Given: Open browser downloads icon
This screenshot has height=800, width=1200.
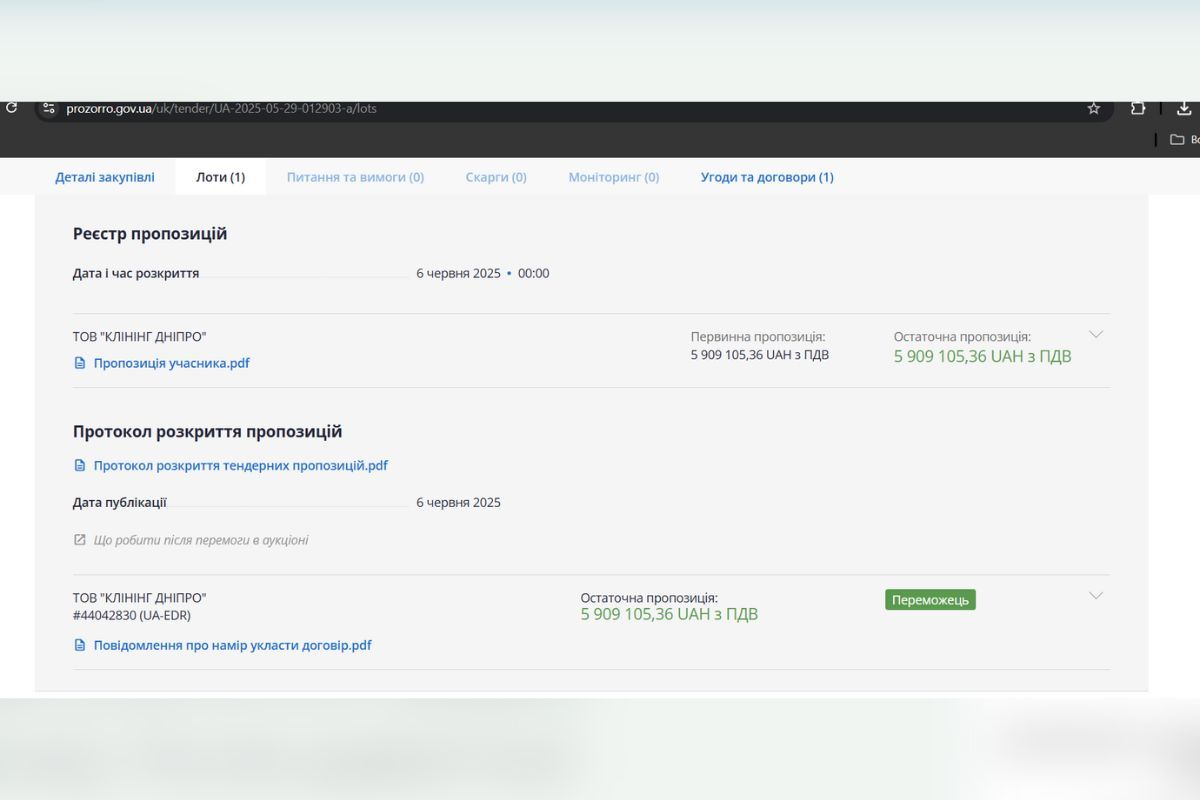Looking at the screenshot, I should (1184, 108).
